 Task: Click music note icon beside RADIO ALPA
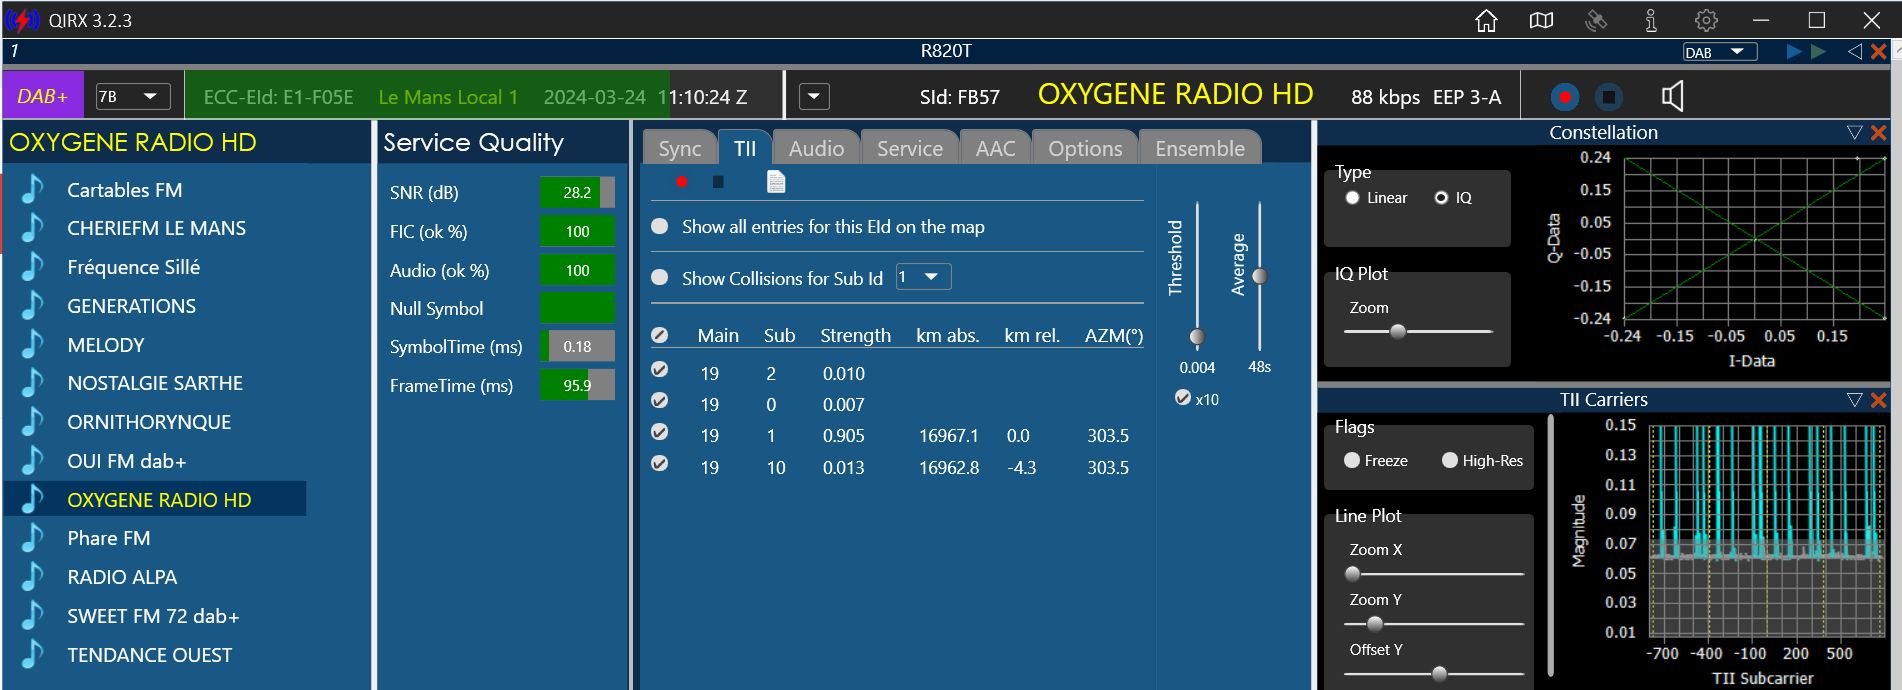point(33,576)
